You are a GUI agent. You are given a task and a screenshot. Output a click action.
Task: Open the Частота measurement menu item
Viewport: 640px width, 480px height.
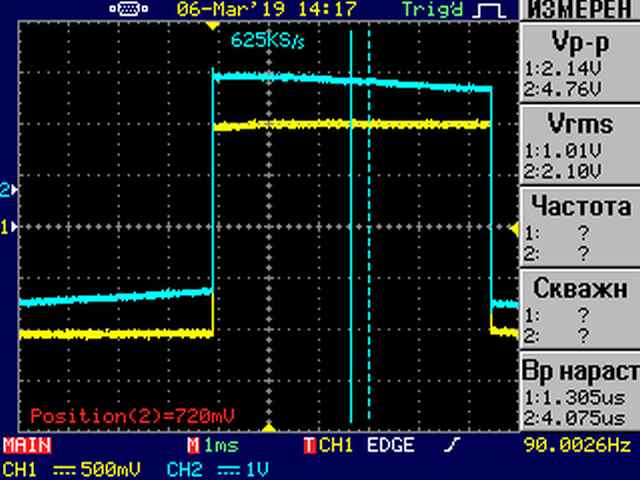tap(580, 227)
